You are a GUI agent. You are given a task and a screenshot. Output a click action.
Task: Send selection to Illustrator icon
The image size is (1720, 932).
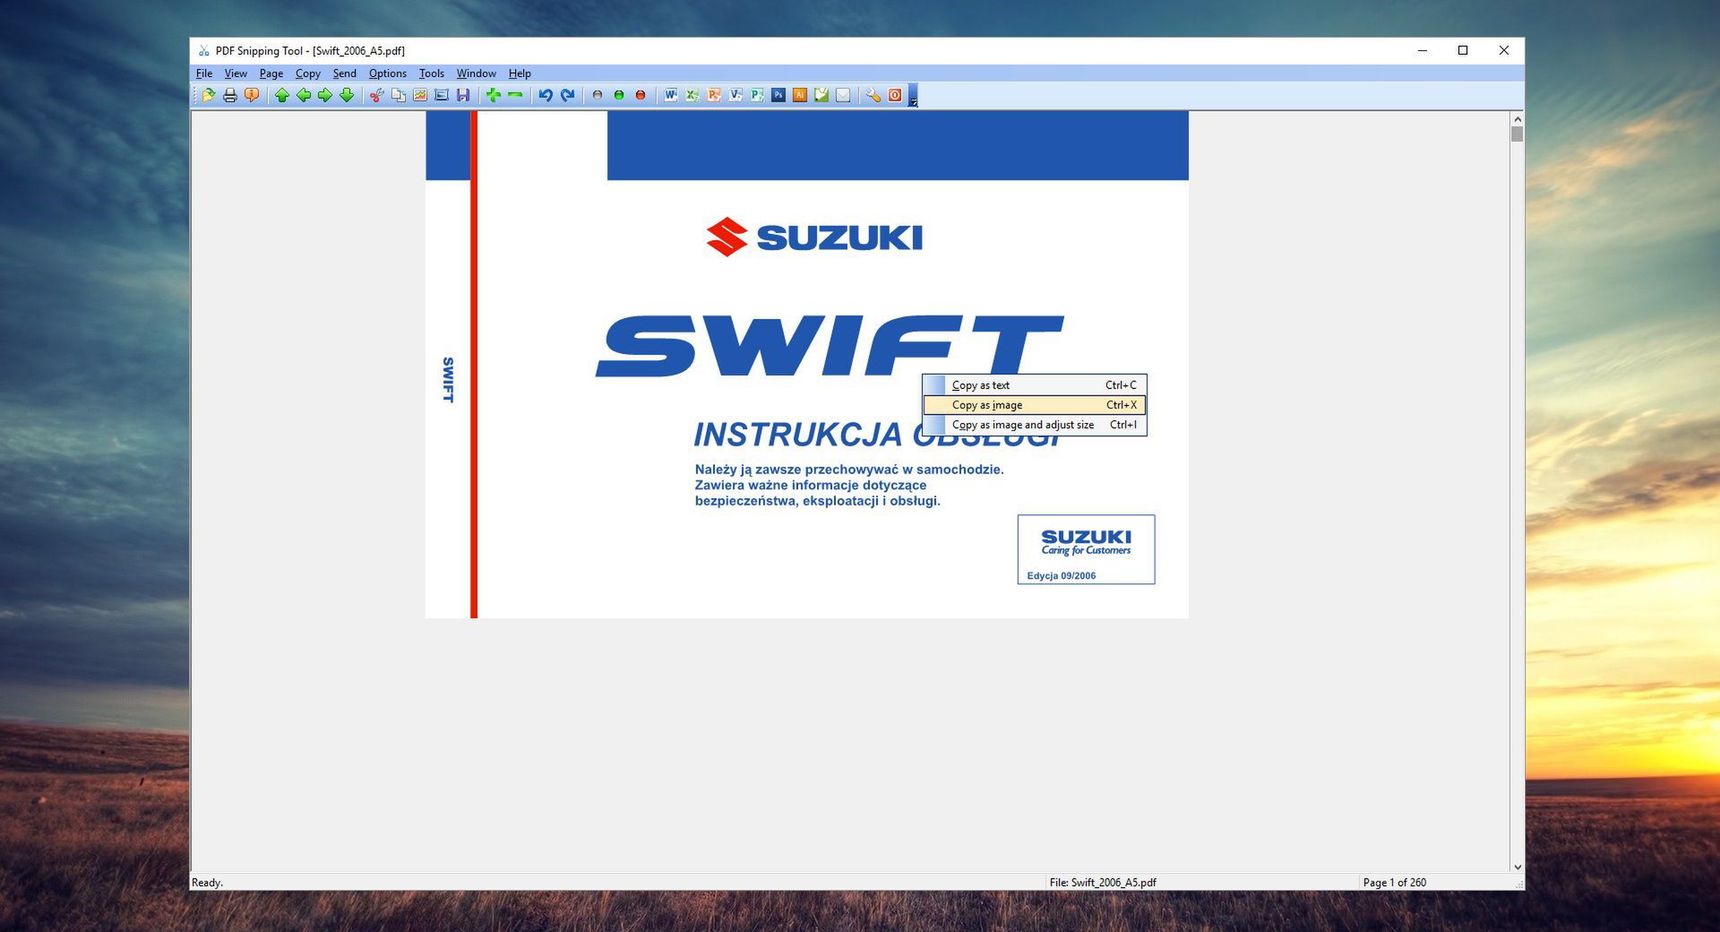coord(800,95)
